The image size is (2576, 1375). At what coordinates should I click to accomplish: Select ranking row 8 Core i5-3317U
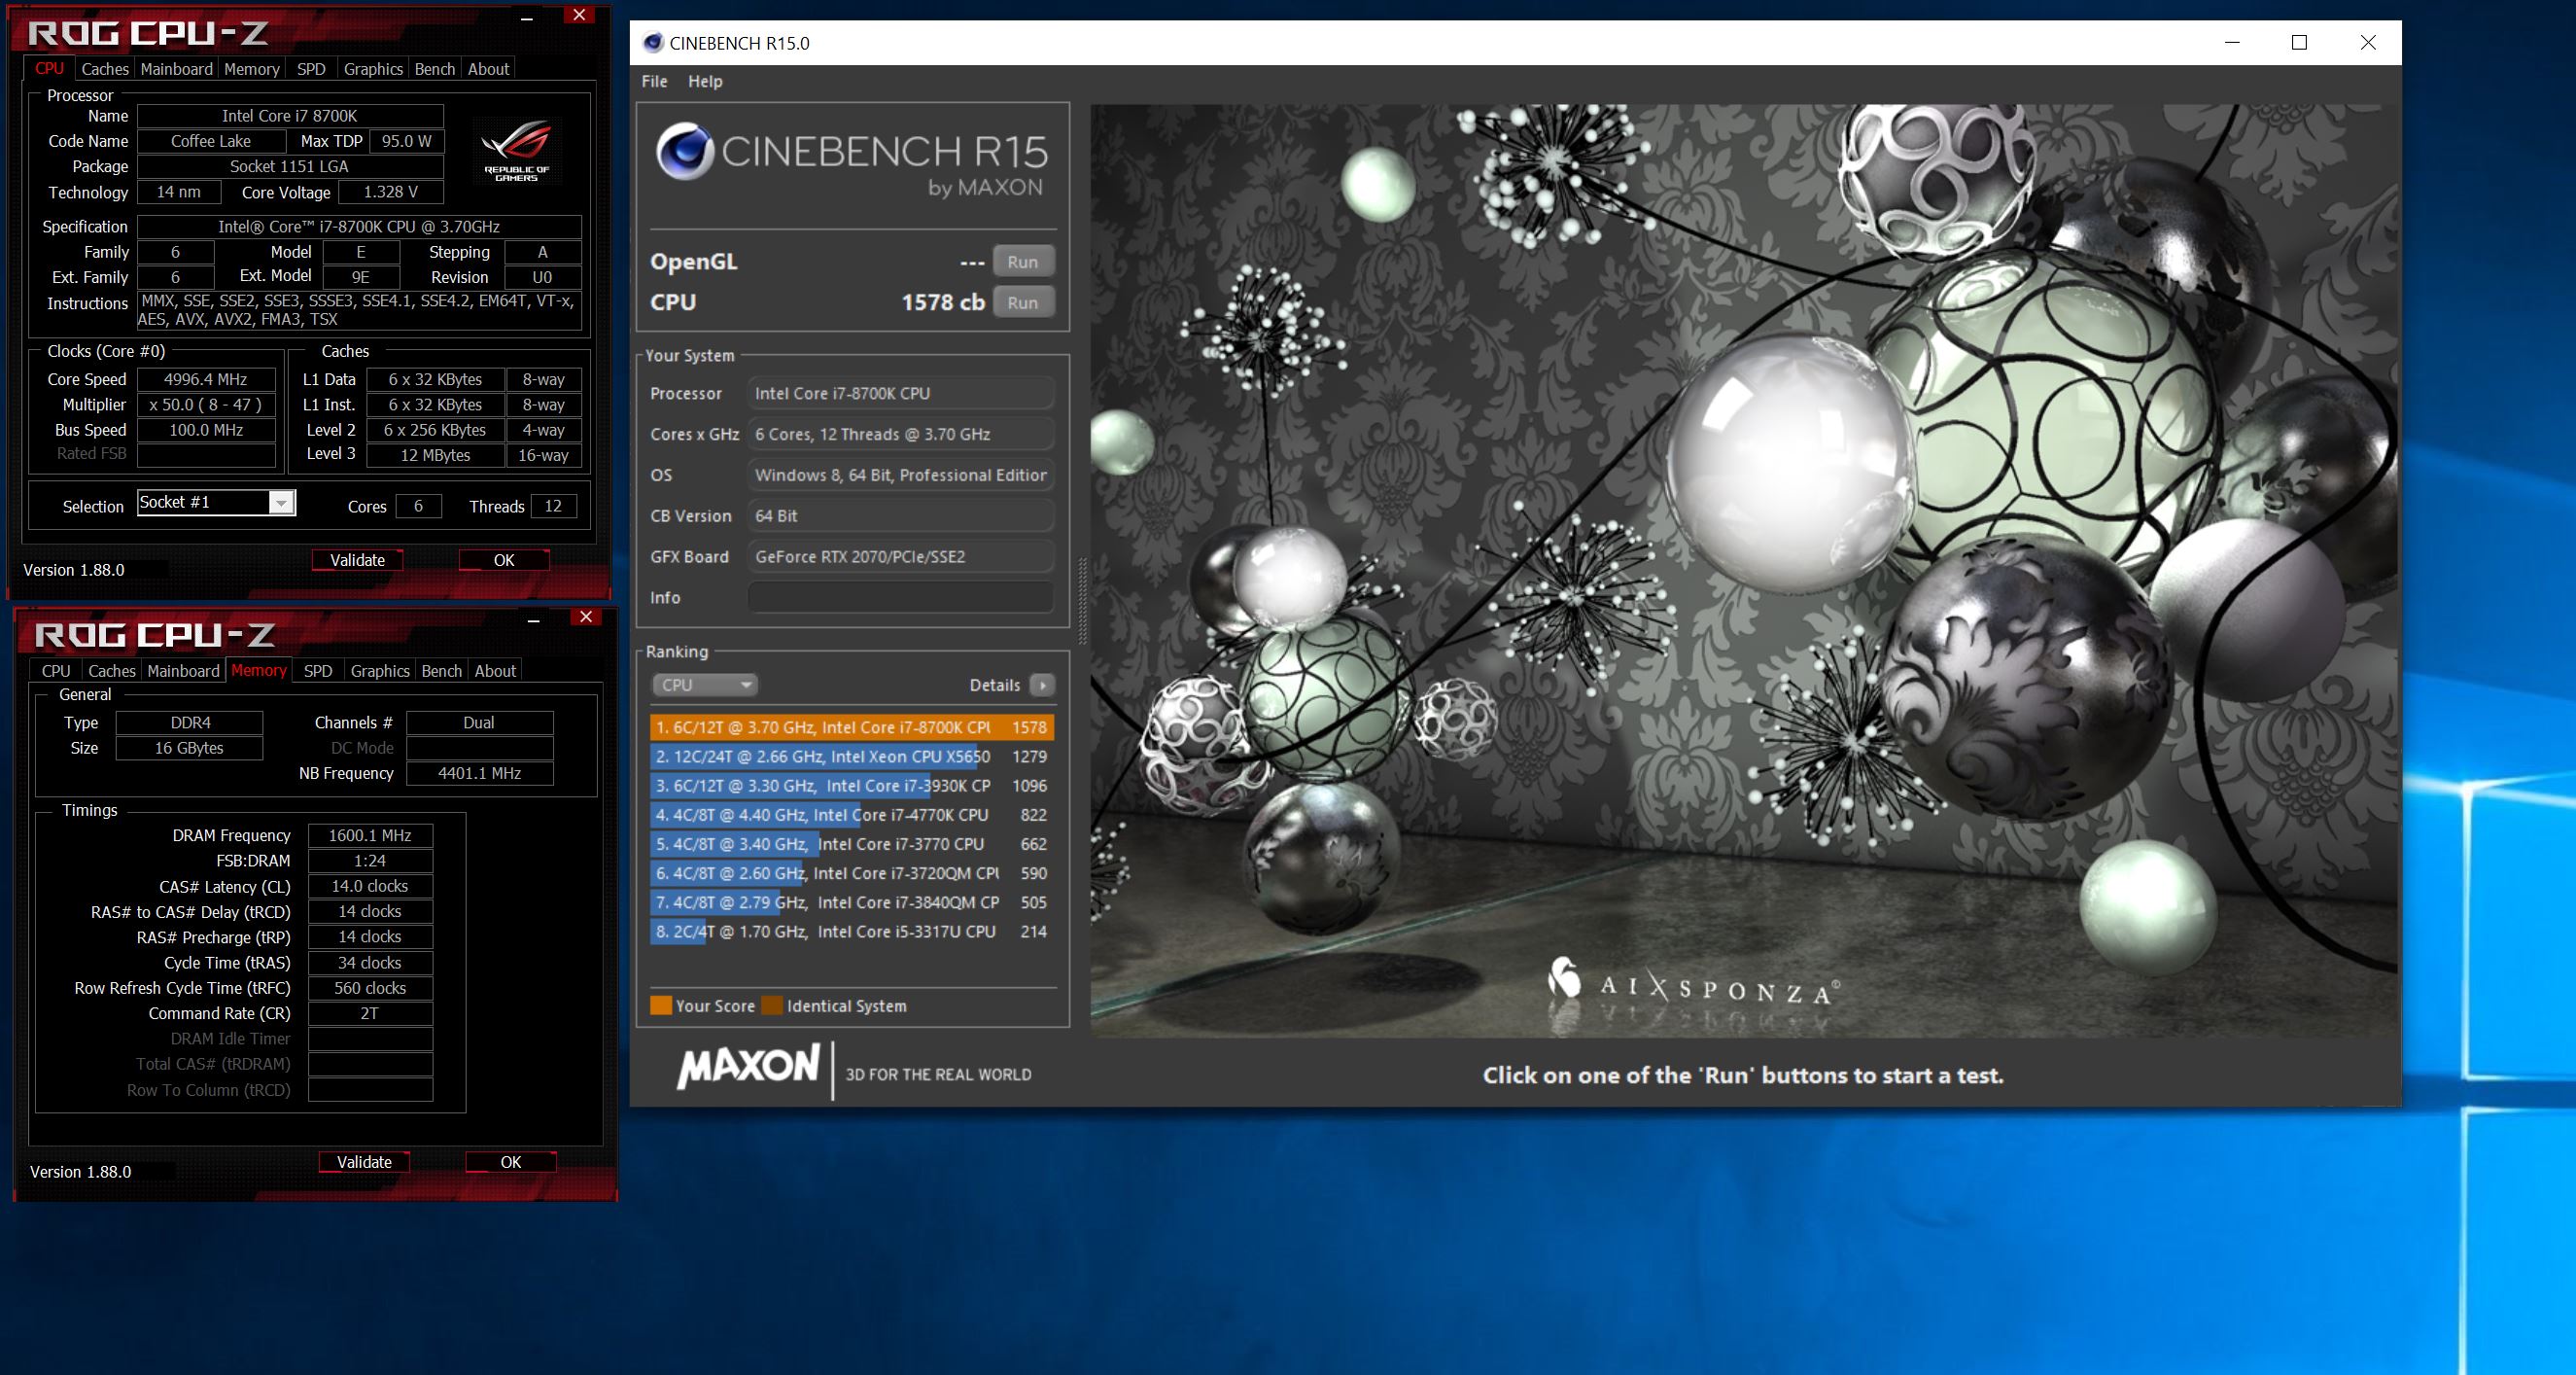pyautogui.click(x=852, y=931)
